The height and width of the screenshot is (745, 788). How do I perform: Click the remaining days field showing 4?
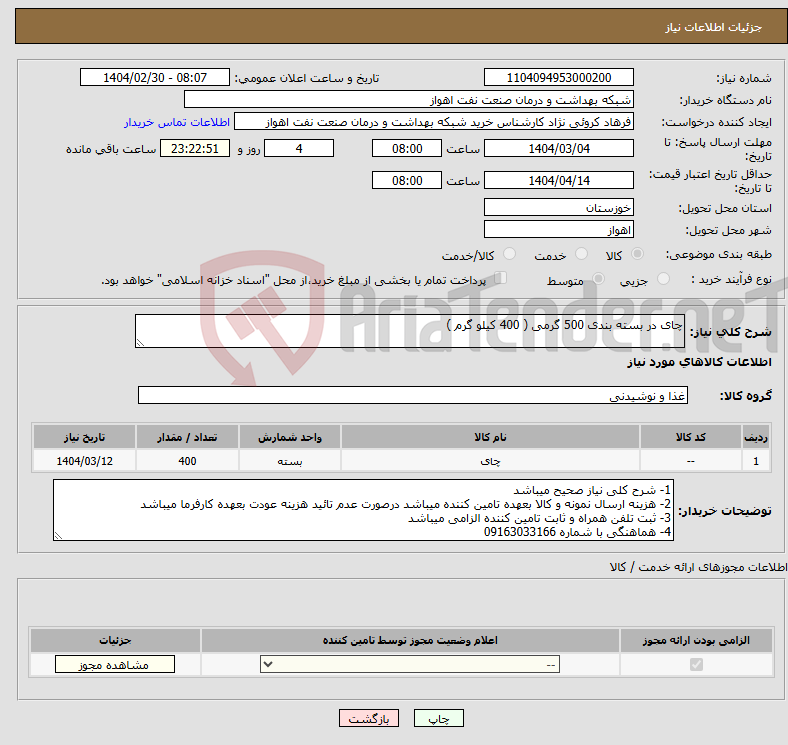[x=299, y=148]
